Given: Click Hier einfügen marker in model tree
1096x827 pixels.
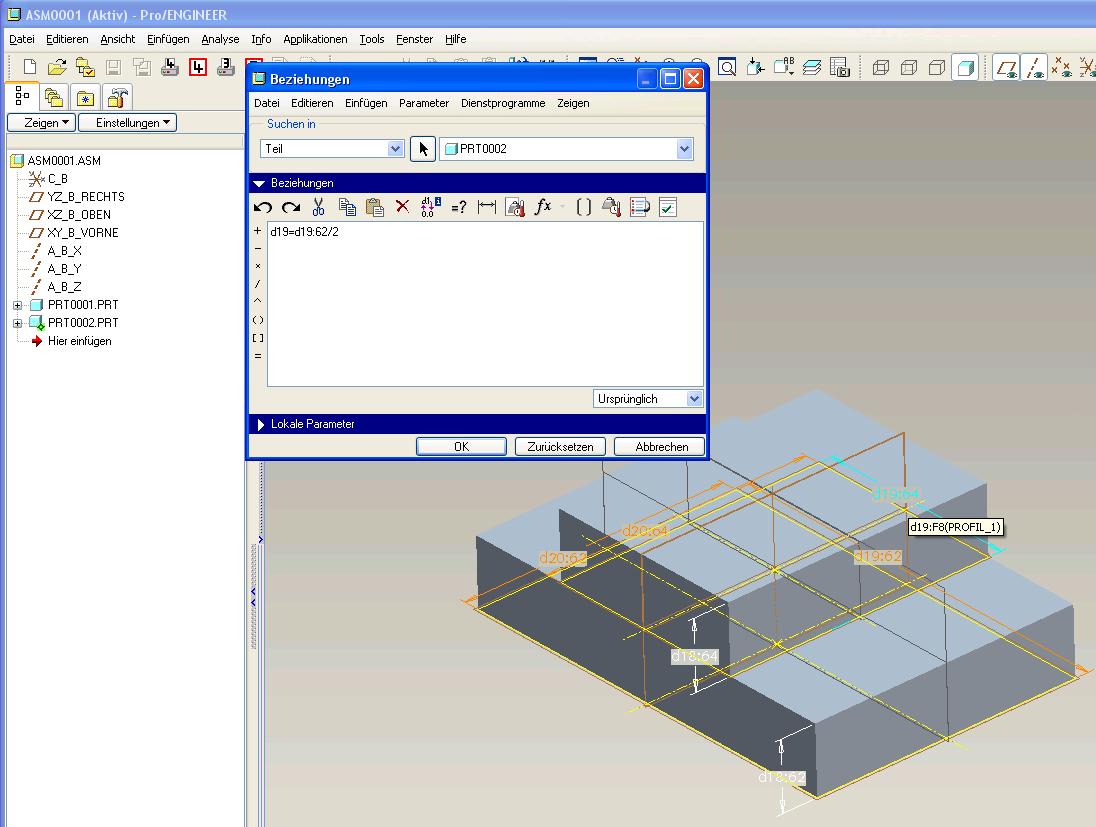Looking at the screenshot, I should click(x=80, y=341).
